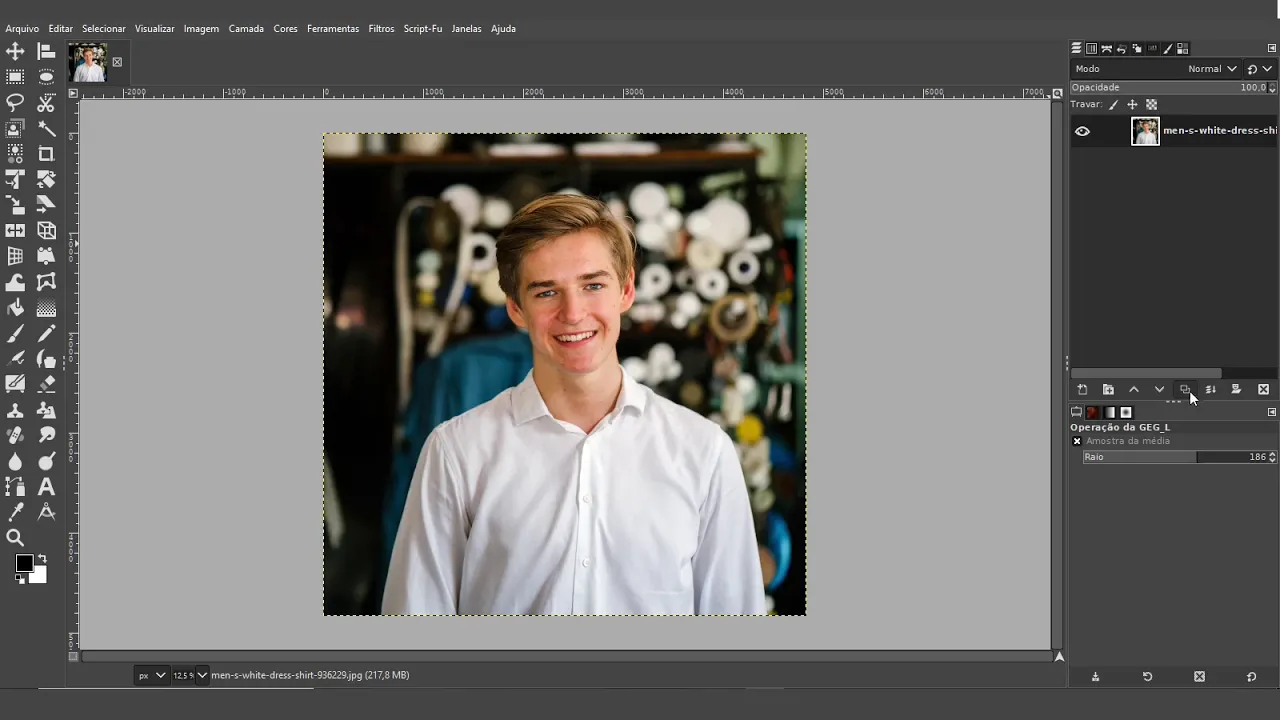Close the image tab thumbnail
This screenshot has height=720, width=1280.
click(117, 62)
